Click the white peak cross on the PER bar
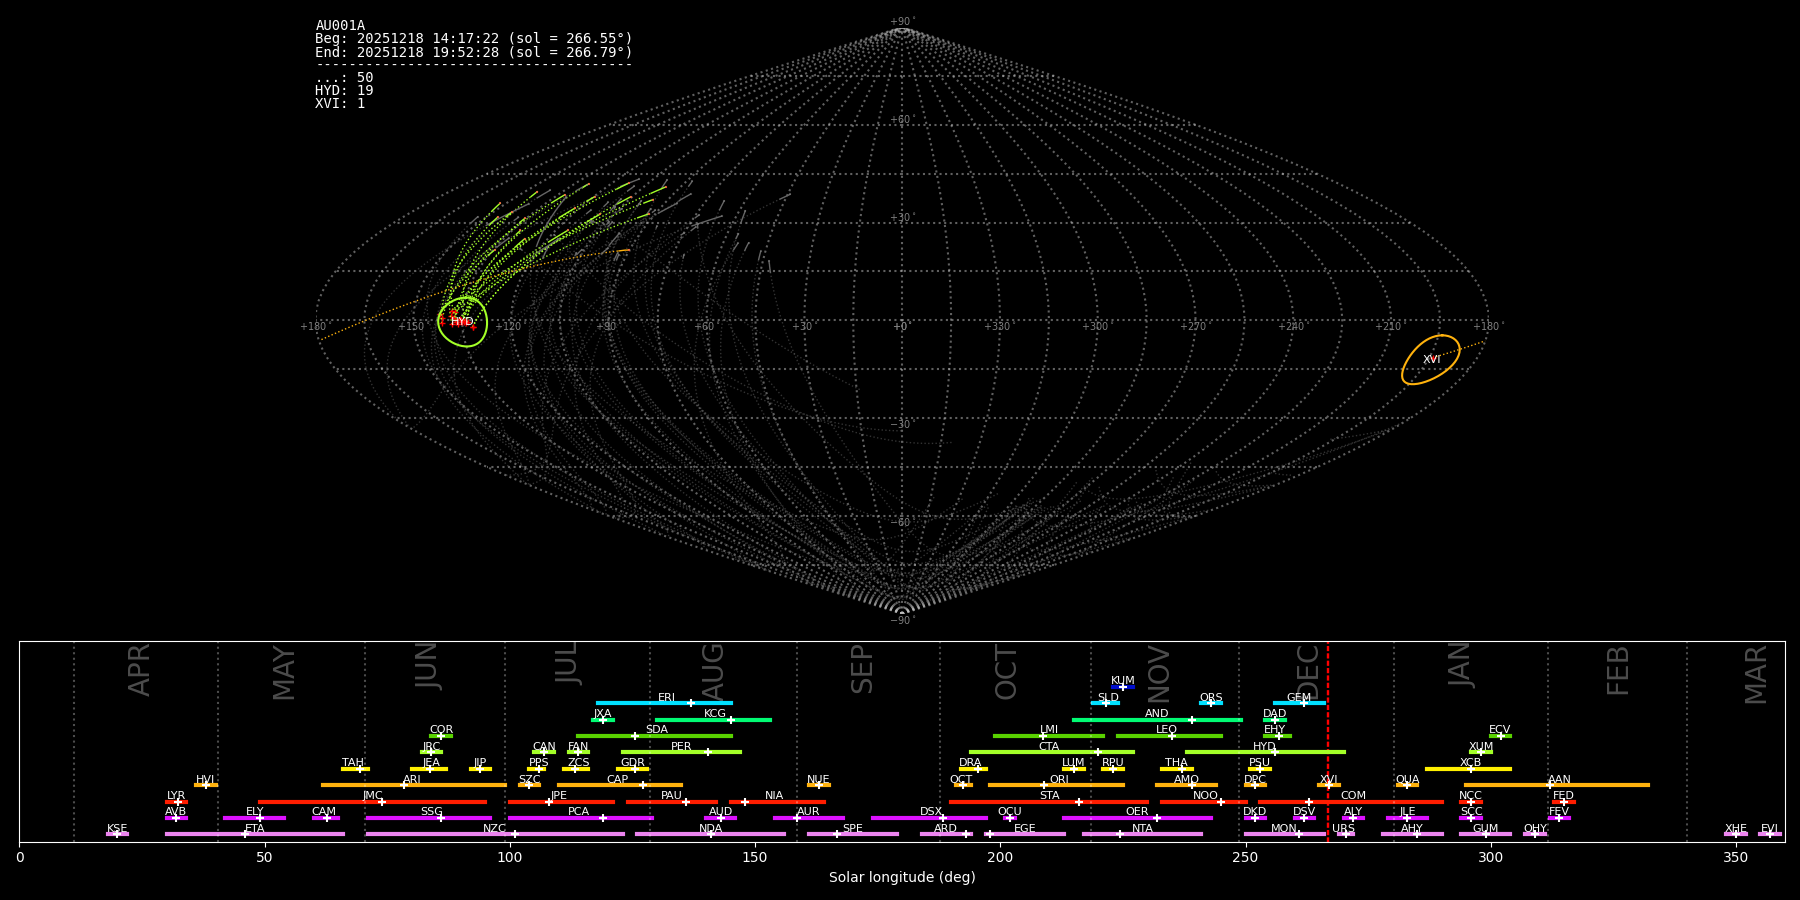This screenshot has height=900, width=1800. (707, 752)
